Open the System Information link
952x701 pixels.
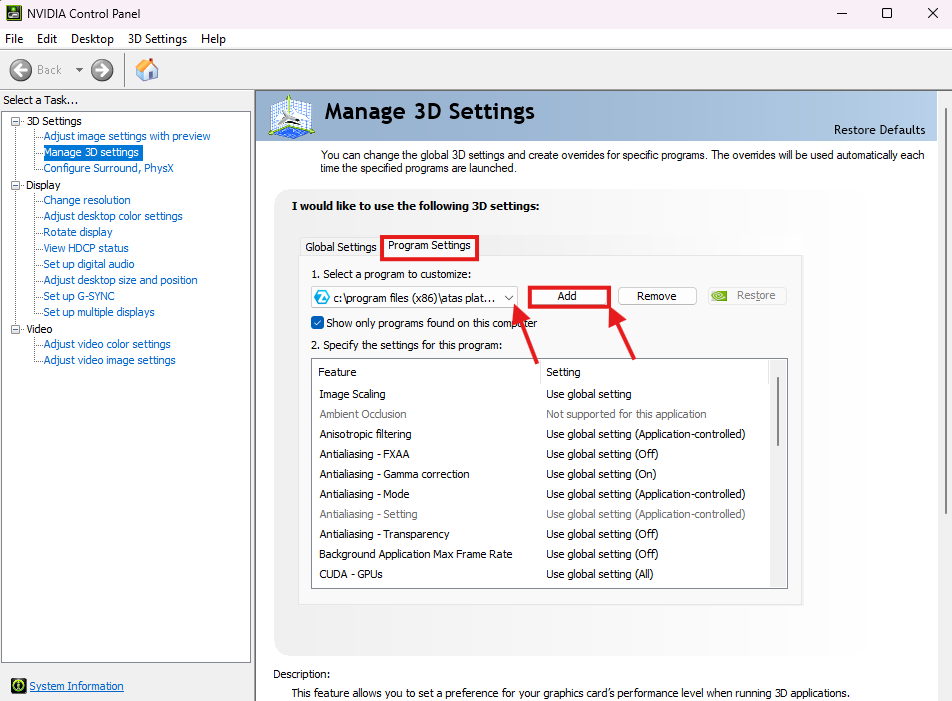tap(76, 686)
